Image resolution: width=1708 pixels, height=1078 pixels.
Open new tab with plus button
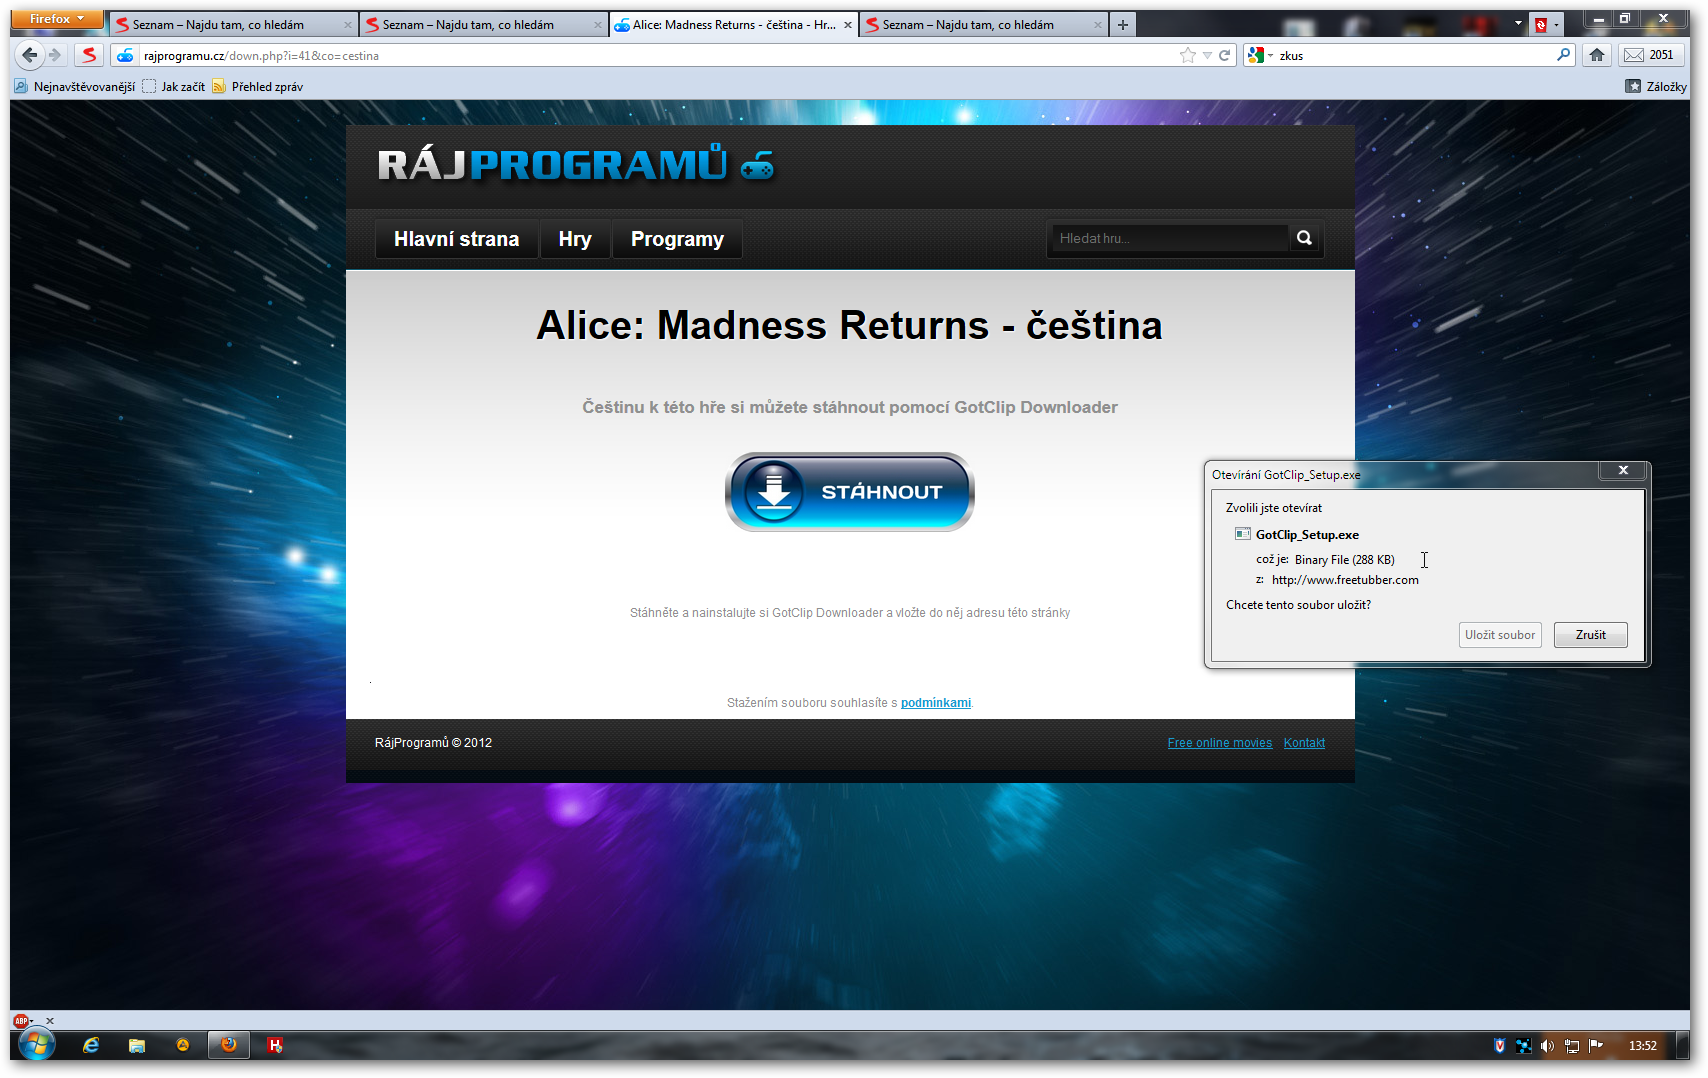(x=1123, y=25)
